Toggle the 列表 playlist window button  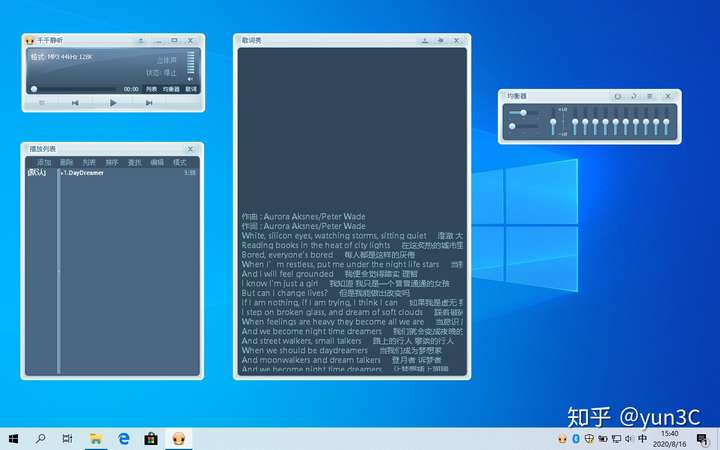152,89
